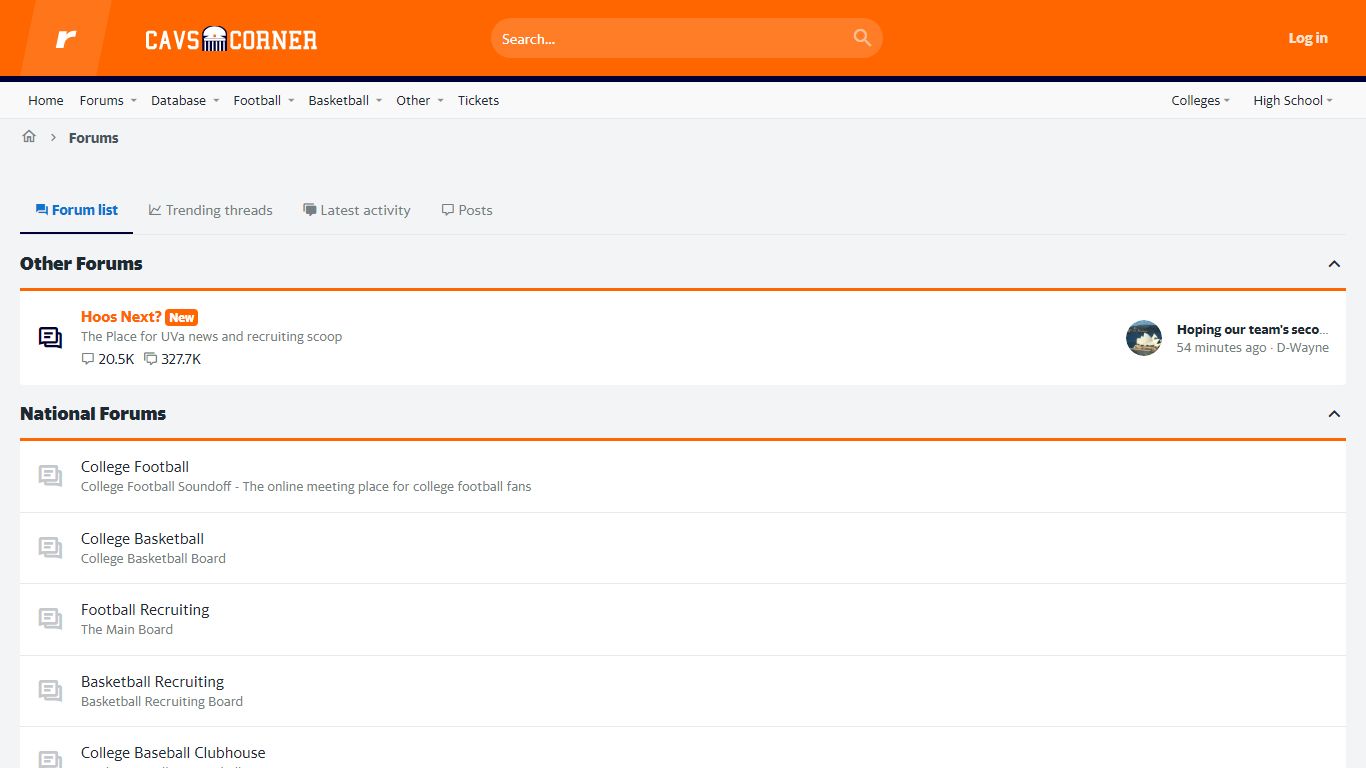Focus the Search input field

pyautogui.click(x=674, y=39)
